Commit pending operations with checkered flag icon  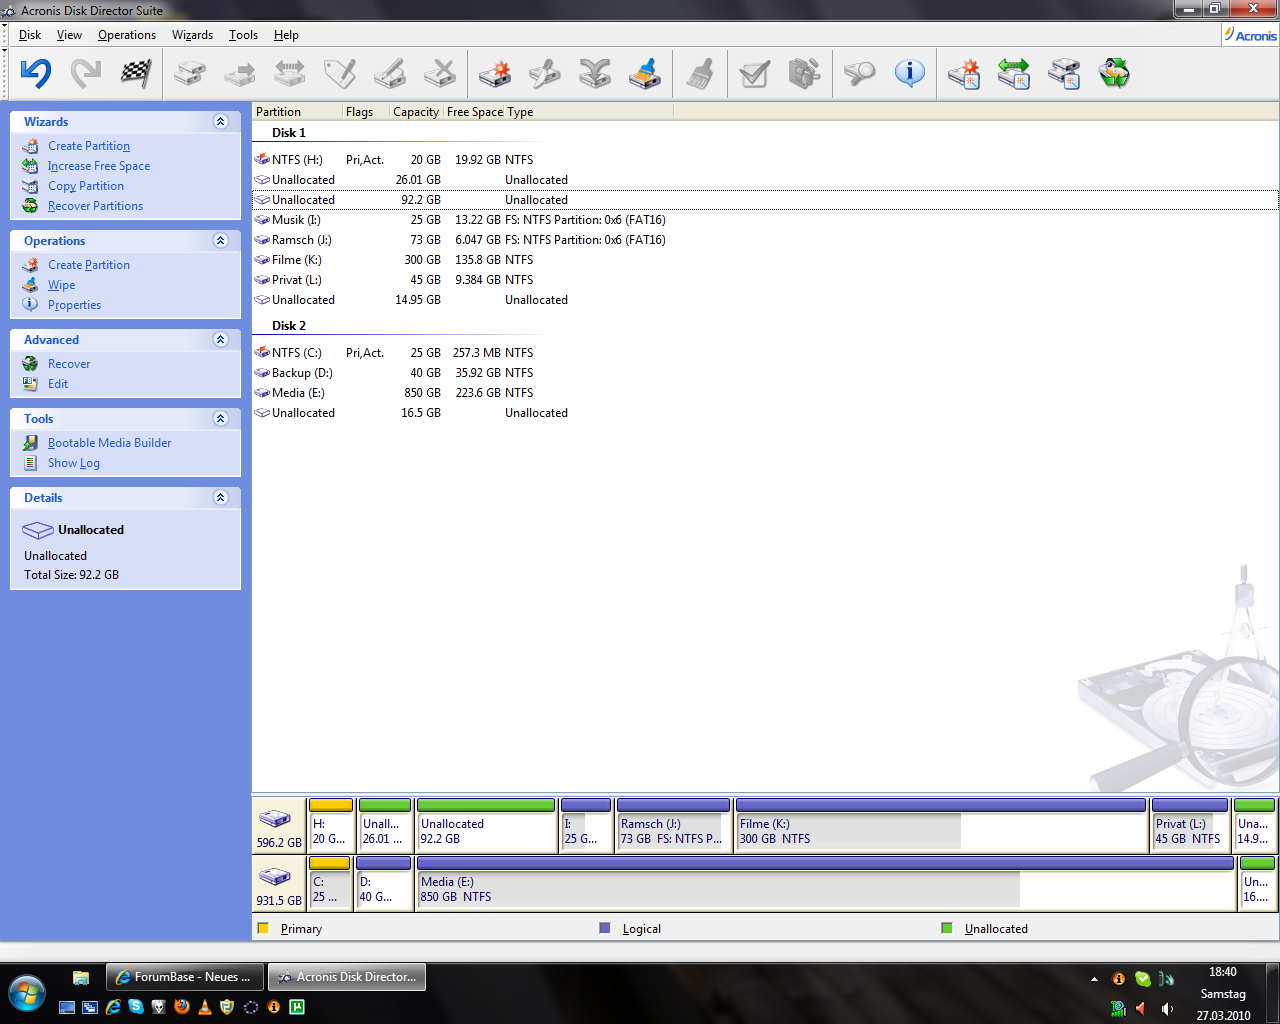136,73
